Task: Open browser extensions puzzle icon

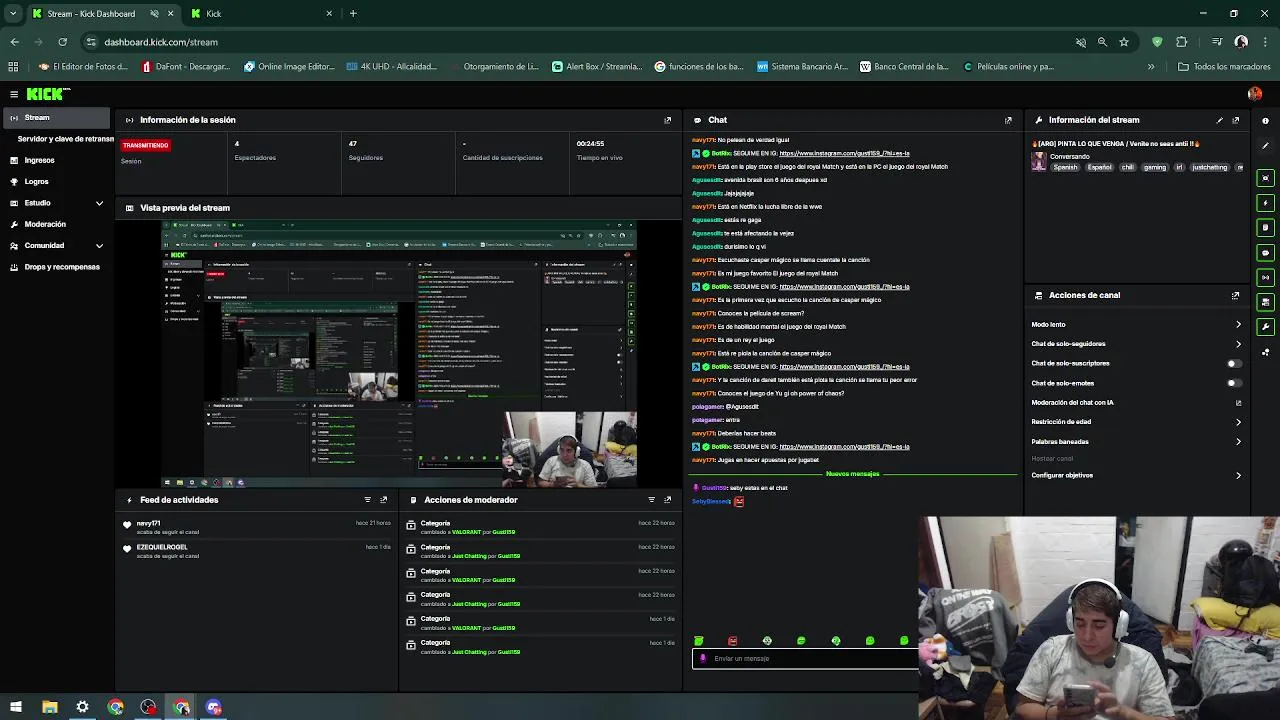Action: point(1182,42)
